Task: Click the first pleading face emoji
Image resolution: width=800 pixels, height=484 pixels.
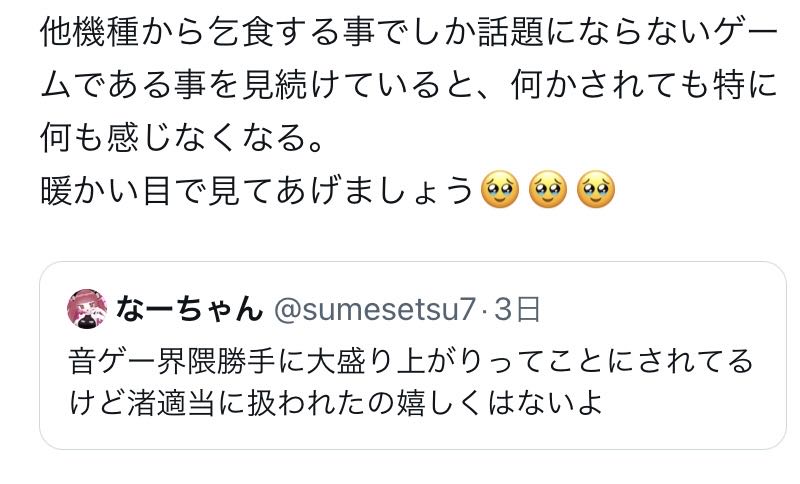Action: (501, 187)
